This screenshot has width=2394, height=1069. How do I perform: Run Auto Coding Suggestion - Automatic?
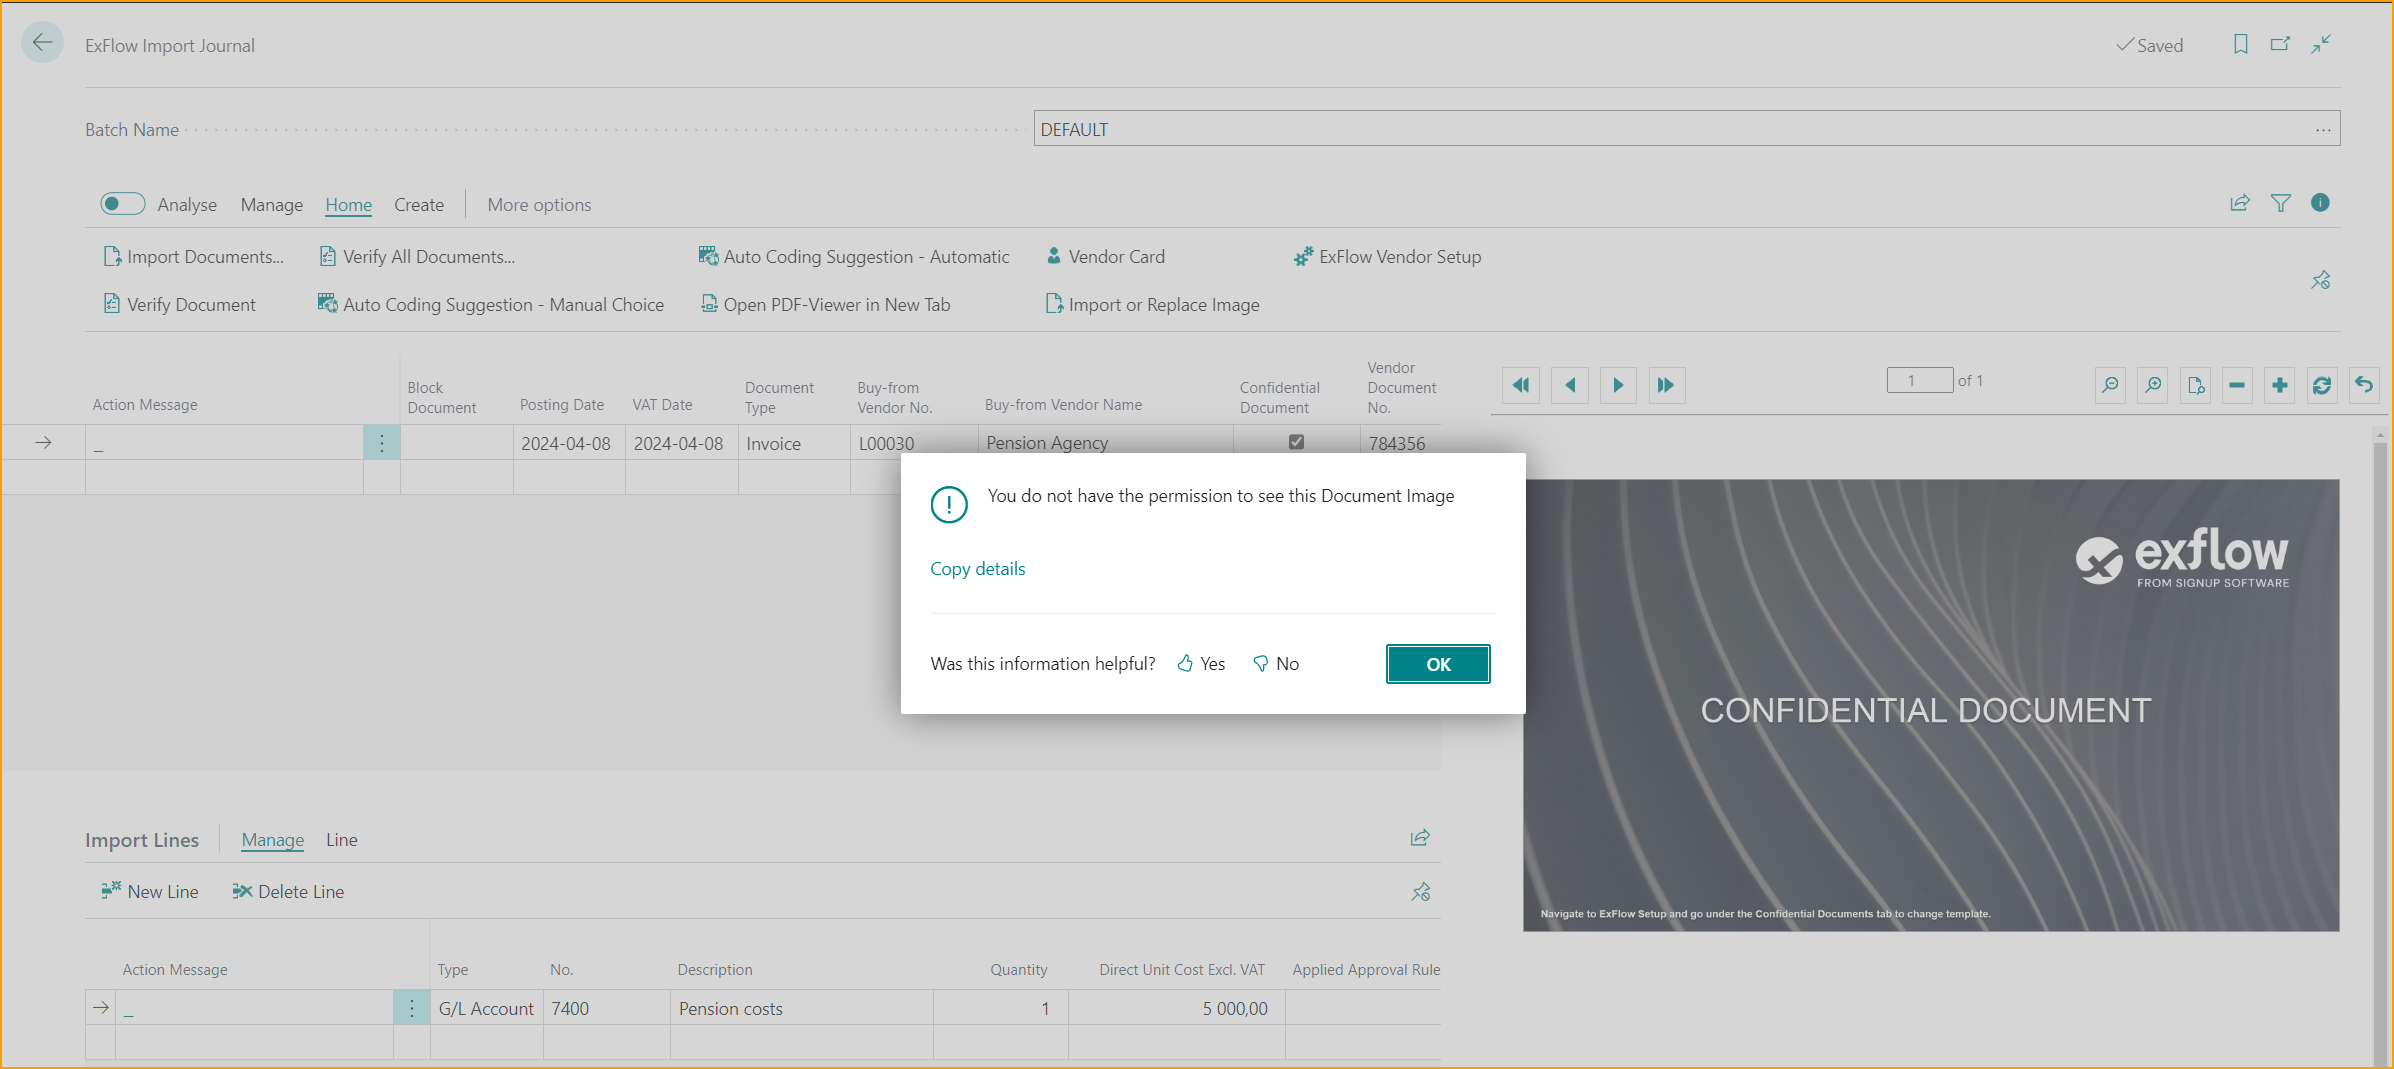point(854,256)
